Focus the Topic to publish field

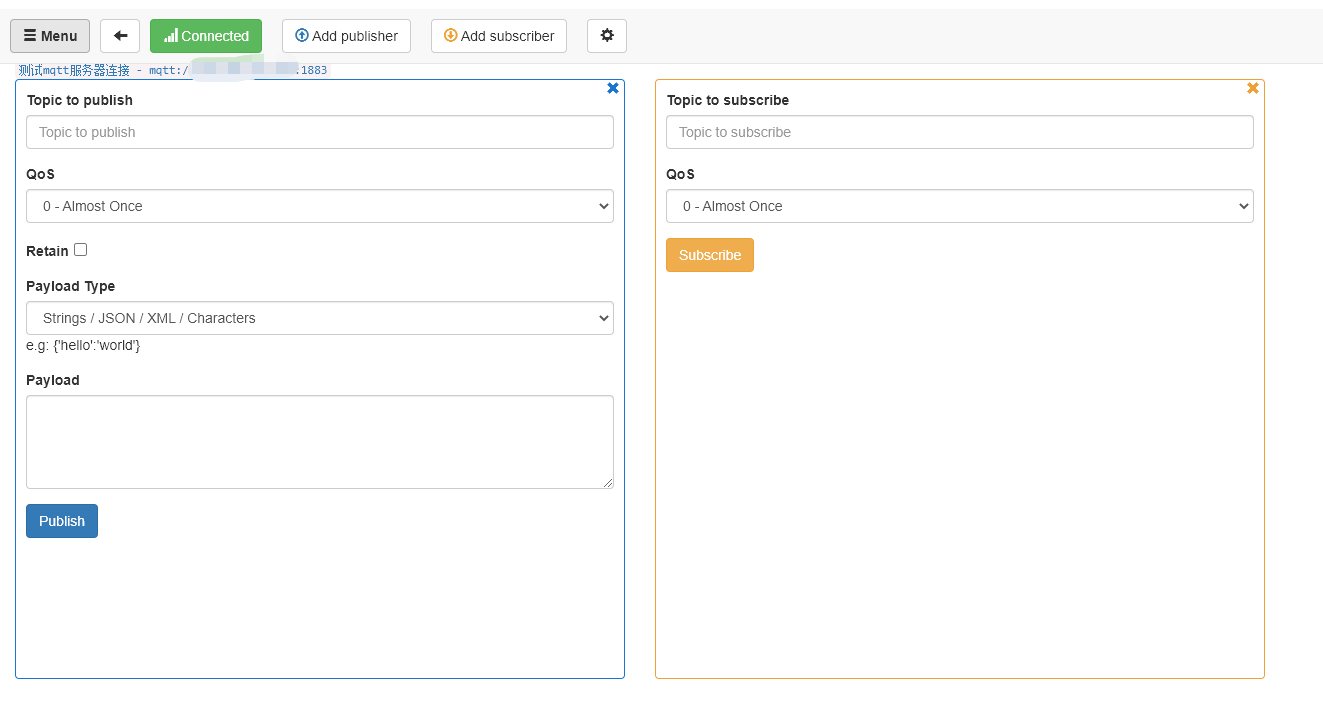tap(320, 132)
